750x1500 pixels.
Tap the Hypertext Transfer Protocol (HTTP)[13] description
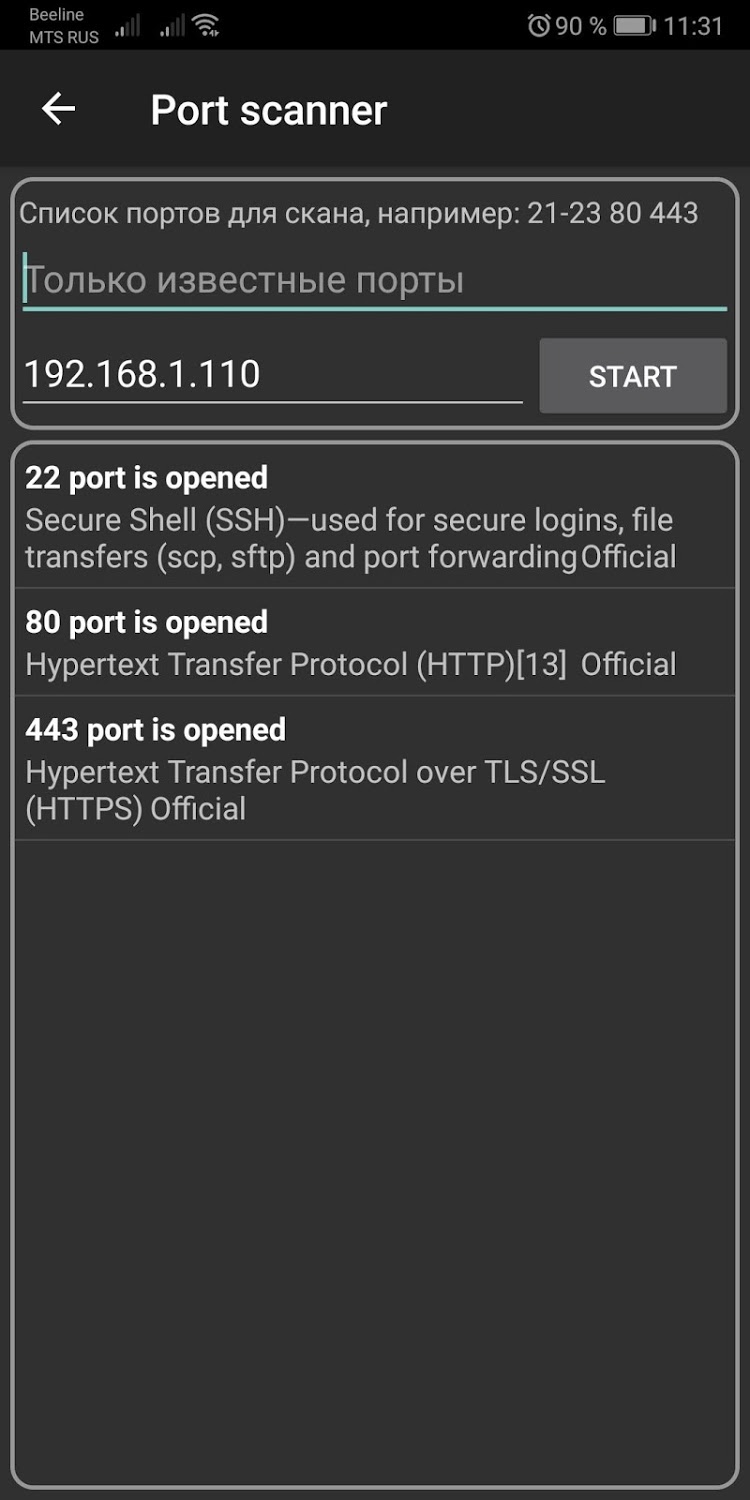point(350,665)
